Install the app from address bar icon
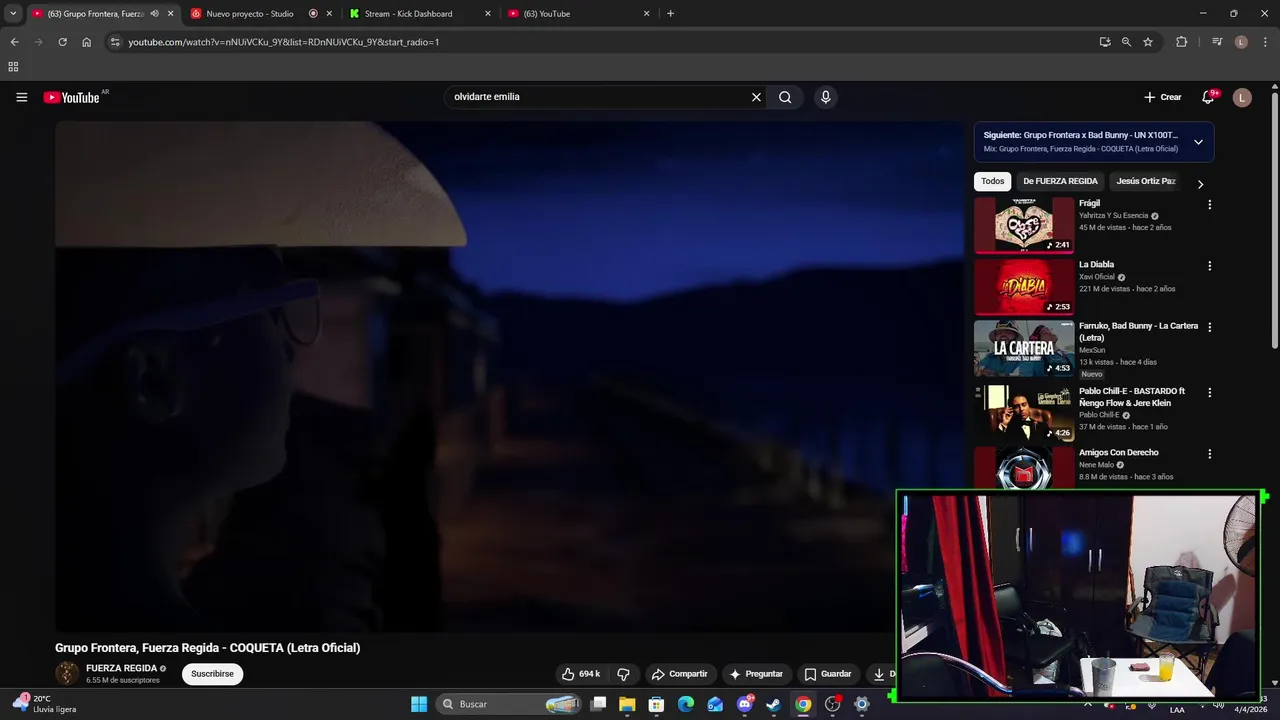This screenshot has height=720, width=1280. [1104, 42]
